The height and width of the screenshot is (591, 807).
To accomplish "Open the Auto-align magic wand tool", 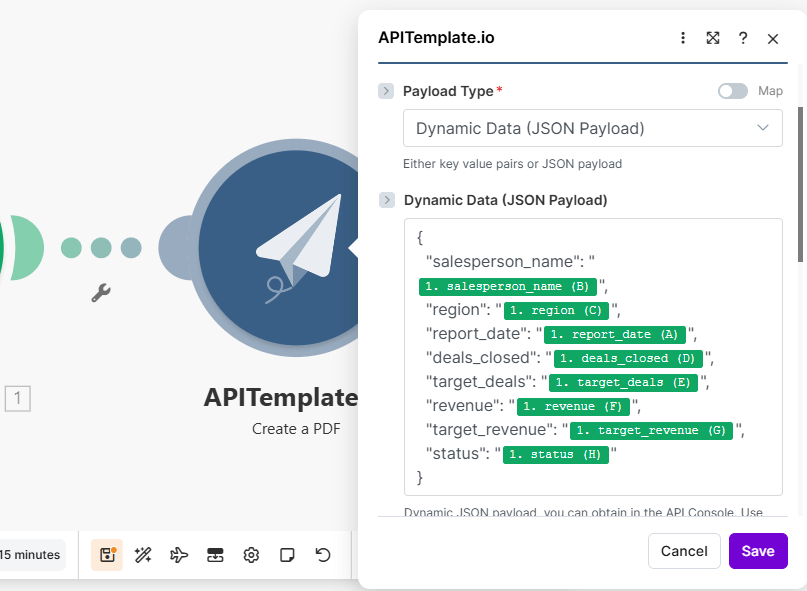I will tap(143, 555).
